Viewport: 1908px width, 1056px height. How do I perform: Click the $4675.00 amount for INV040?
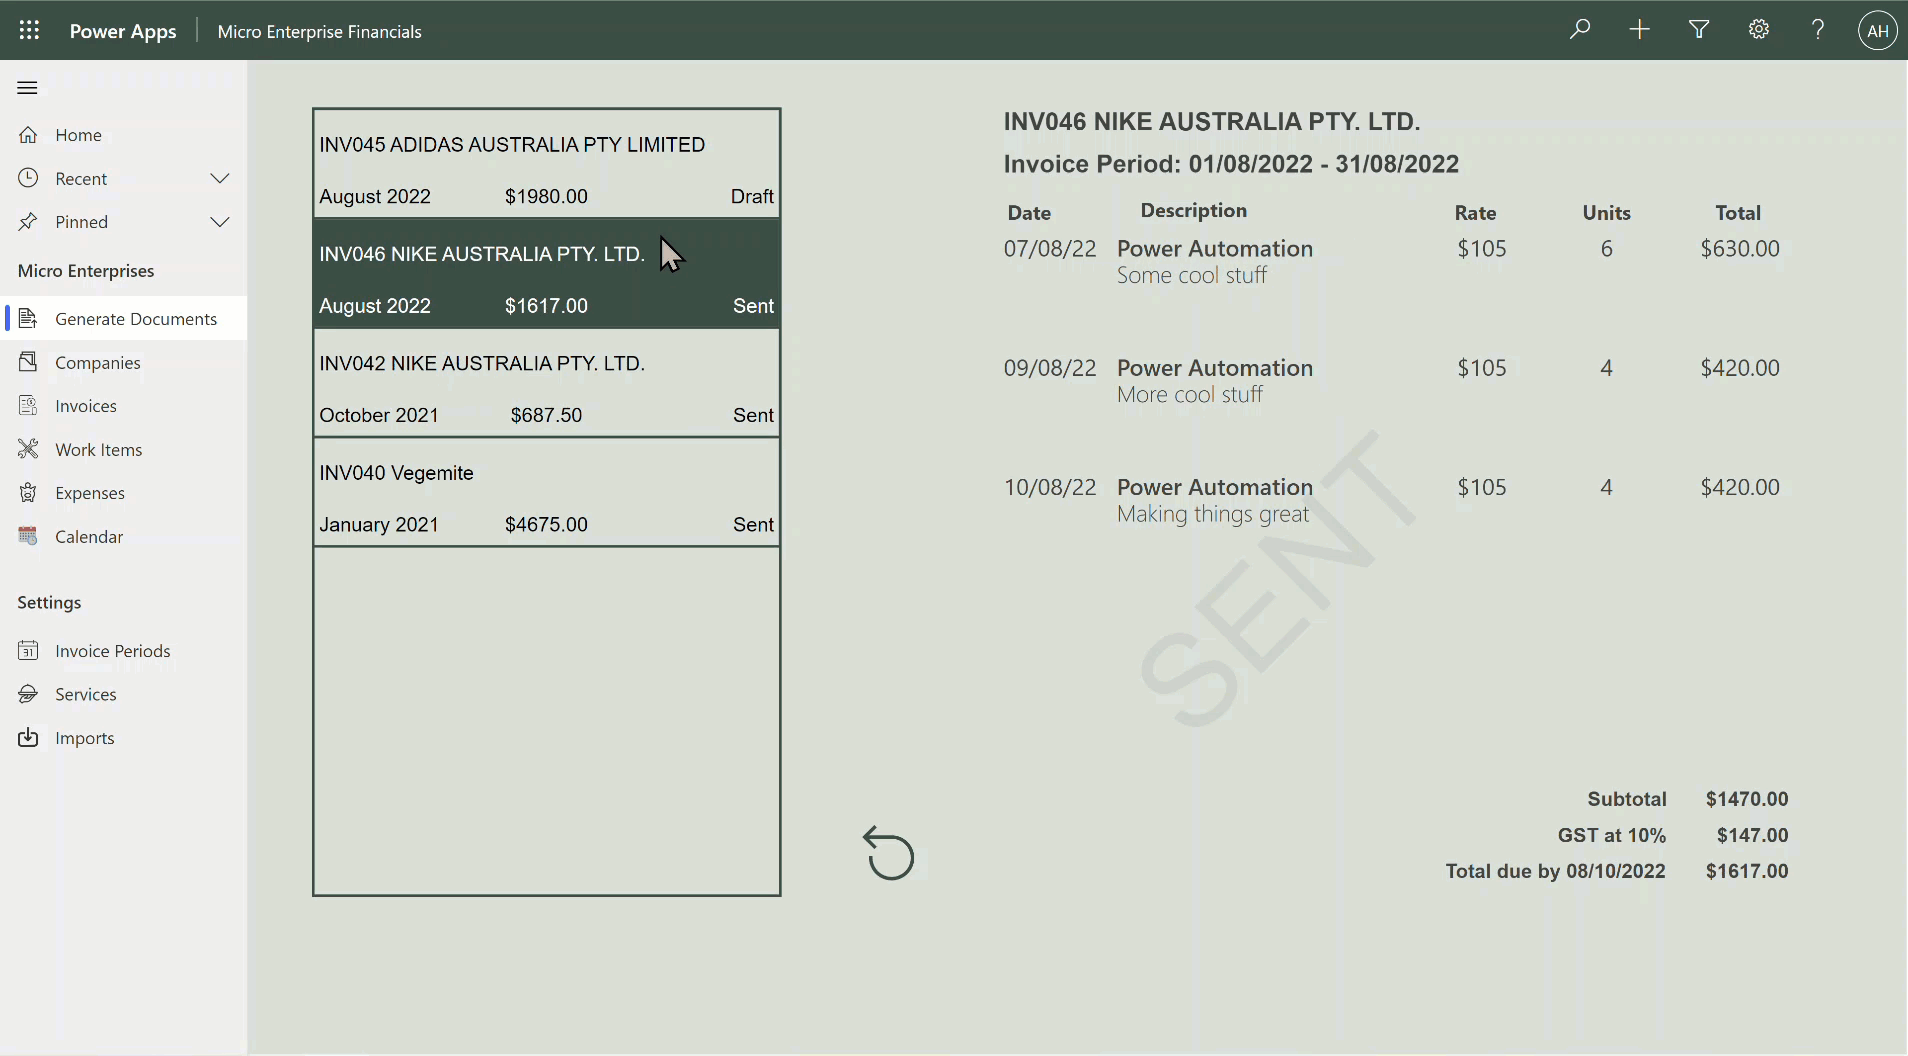click(x=546, y=524)
